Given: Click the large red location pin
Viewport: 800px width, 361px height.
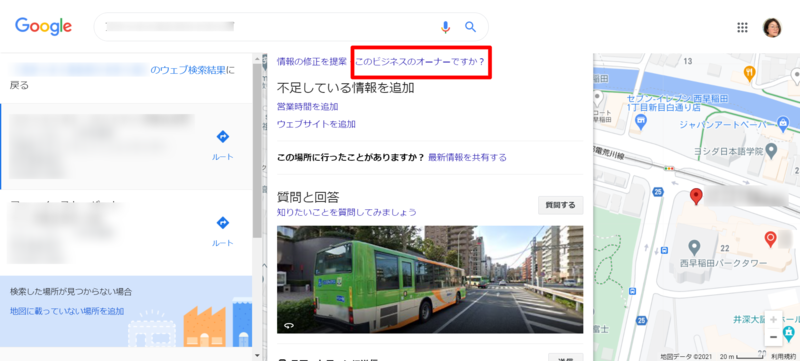Looking at the screenshot, I should coord(696,196).
